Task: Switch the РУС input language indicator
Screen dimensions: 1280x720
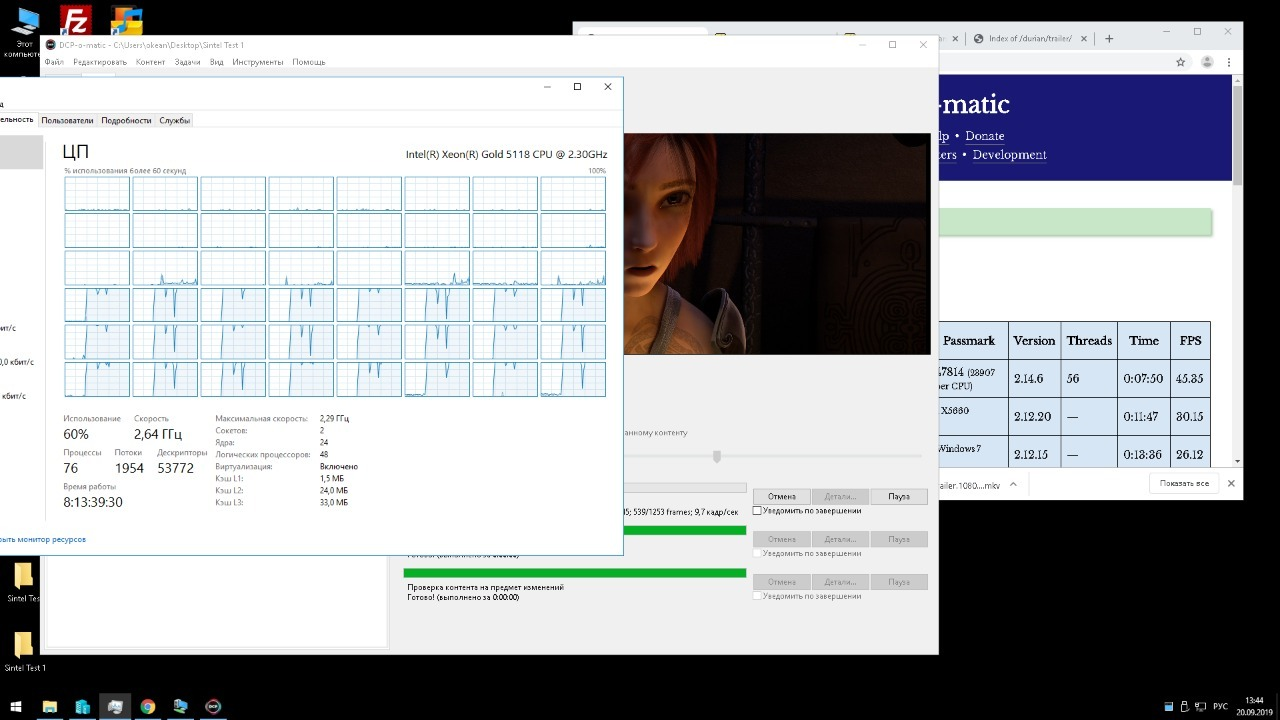Action: coord(1220,706)
